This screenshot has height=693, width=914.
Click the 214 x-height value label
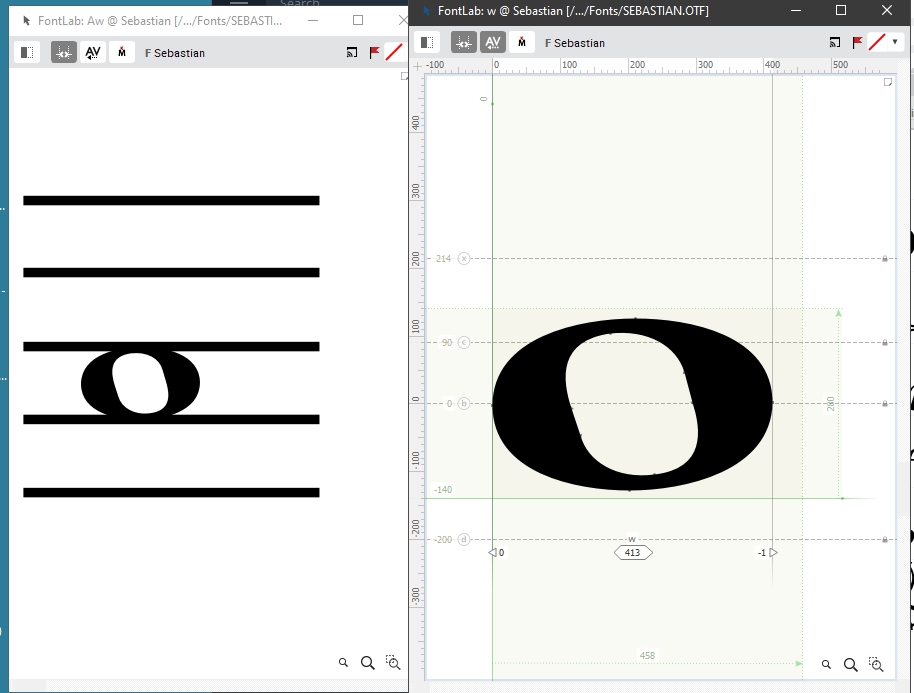pos(444,258)
